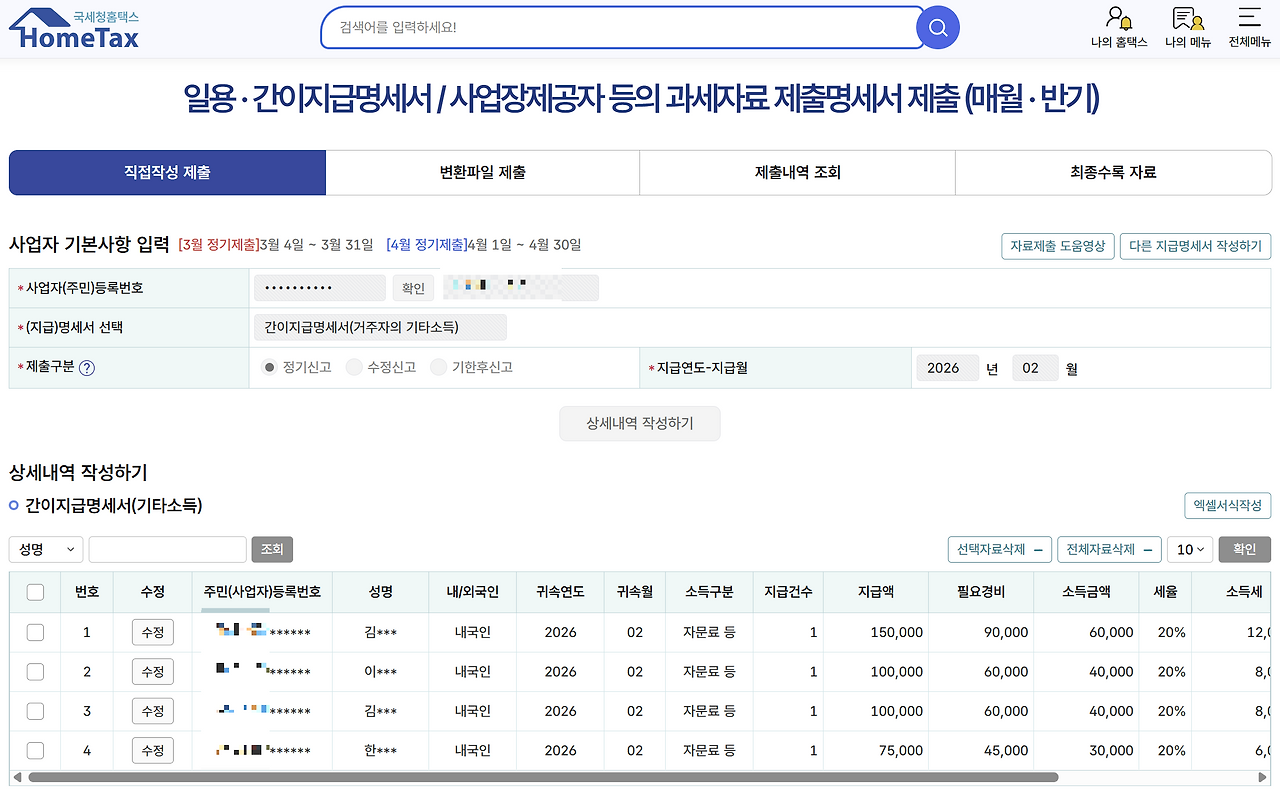
Task: Switch to 최종수록 자료 tab
Action: click(x=1113, y=173)
